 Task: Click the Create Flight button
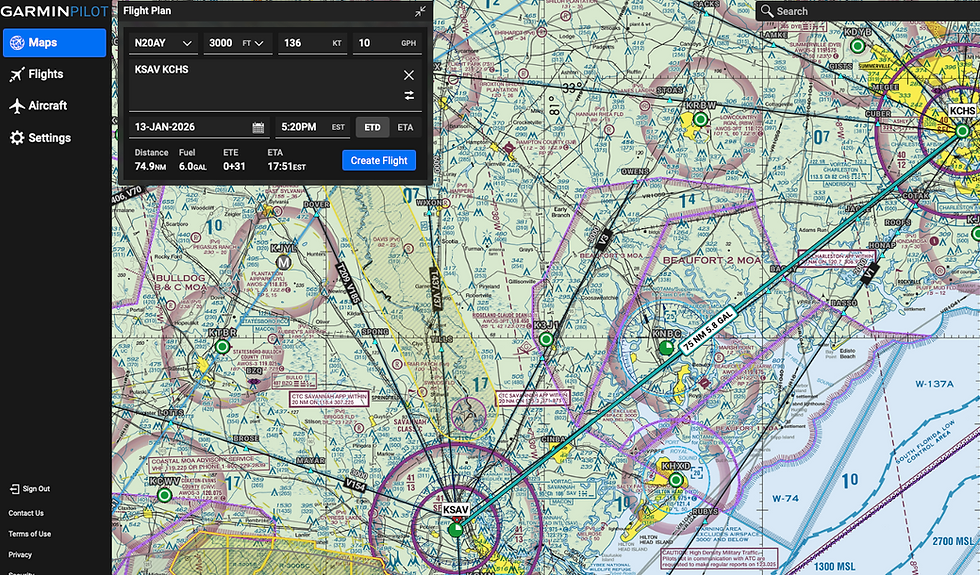[x=379, y=160]
